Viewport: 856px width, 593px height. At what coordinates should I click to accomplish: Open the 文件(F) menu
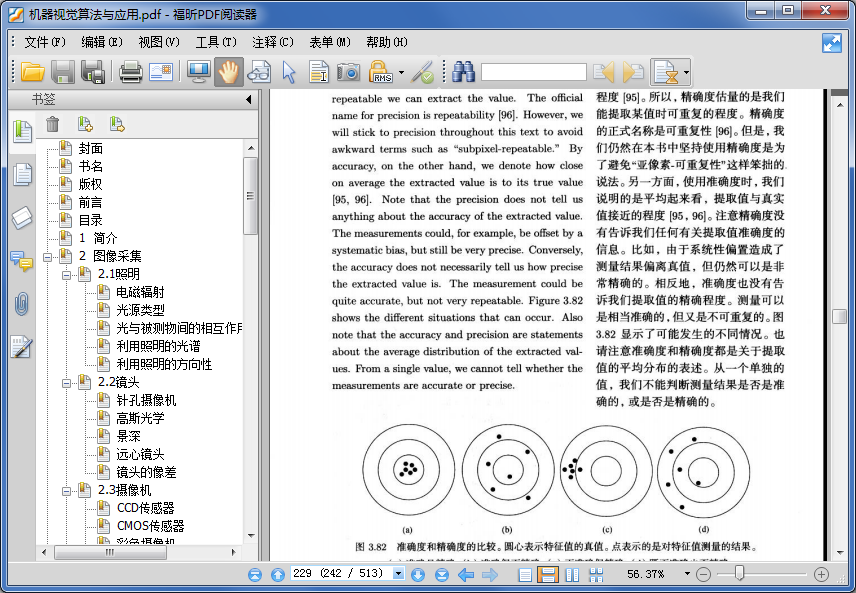[x=45, y=43]
